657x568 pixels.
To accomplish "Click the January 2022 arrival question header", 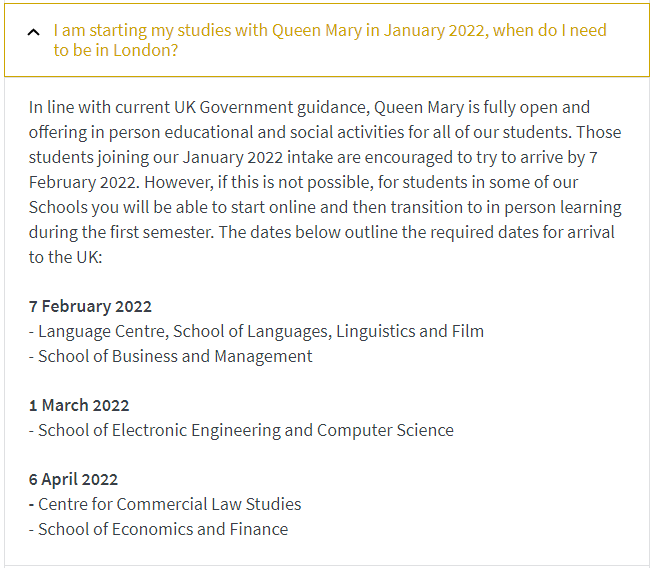I will click(x=327, y=40).
